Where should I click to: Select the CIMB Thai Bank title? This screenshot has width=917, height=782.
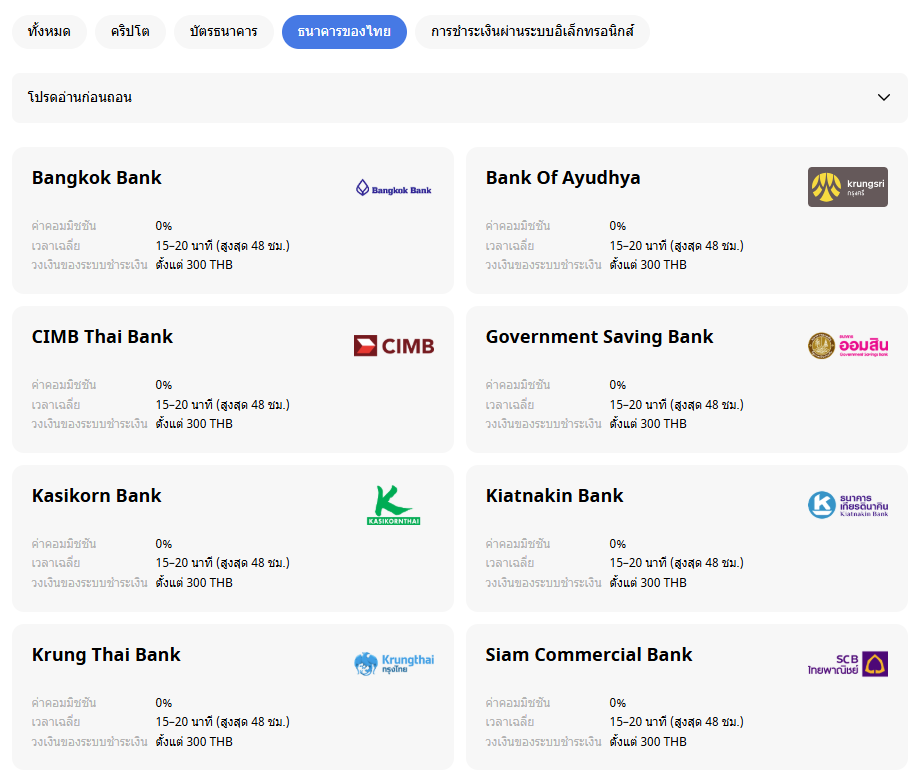102,337
